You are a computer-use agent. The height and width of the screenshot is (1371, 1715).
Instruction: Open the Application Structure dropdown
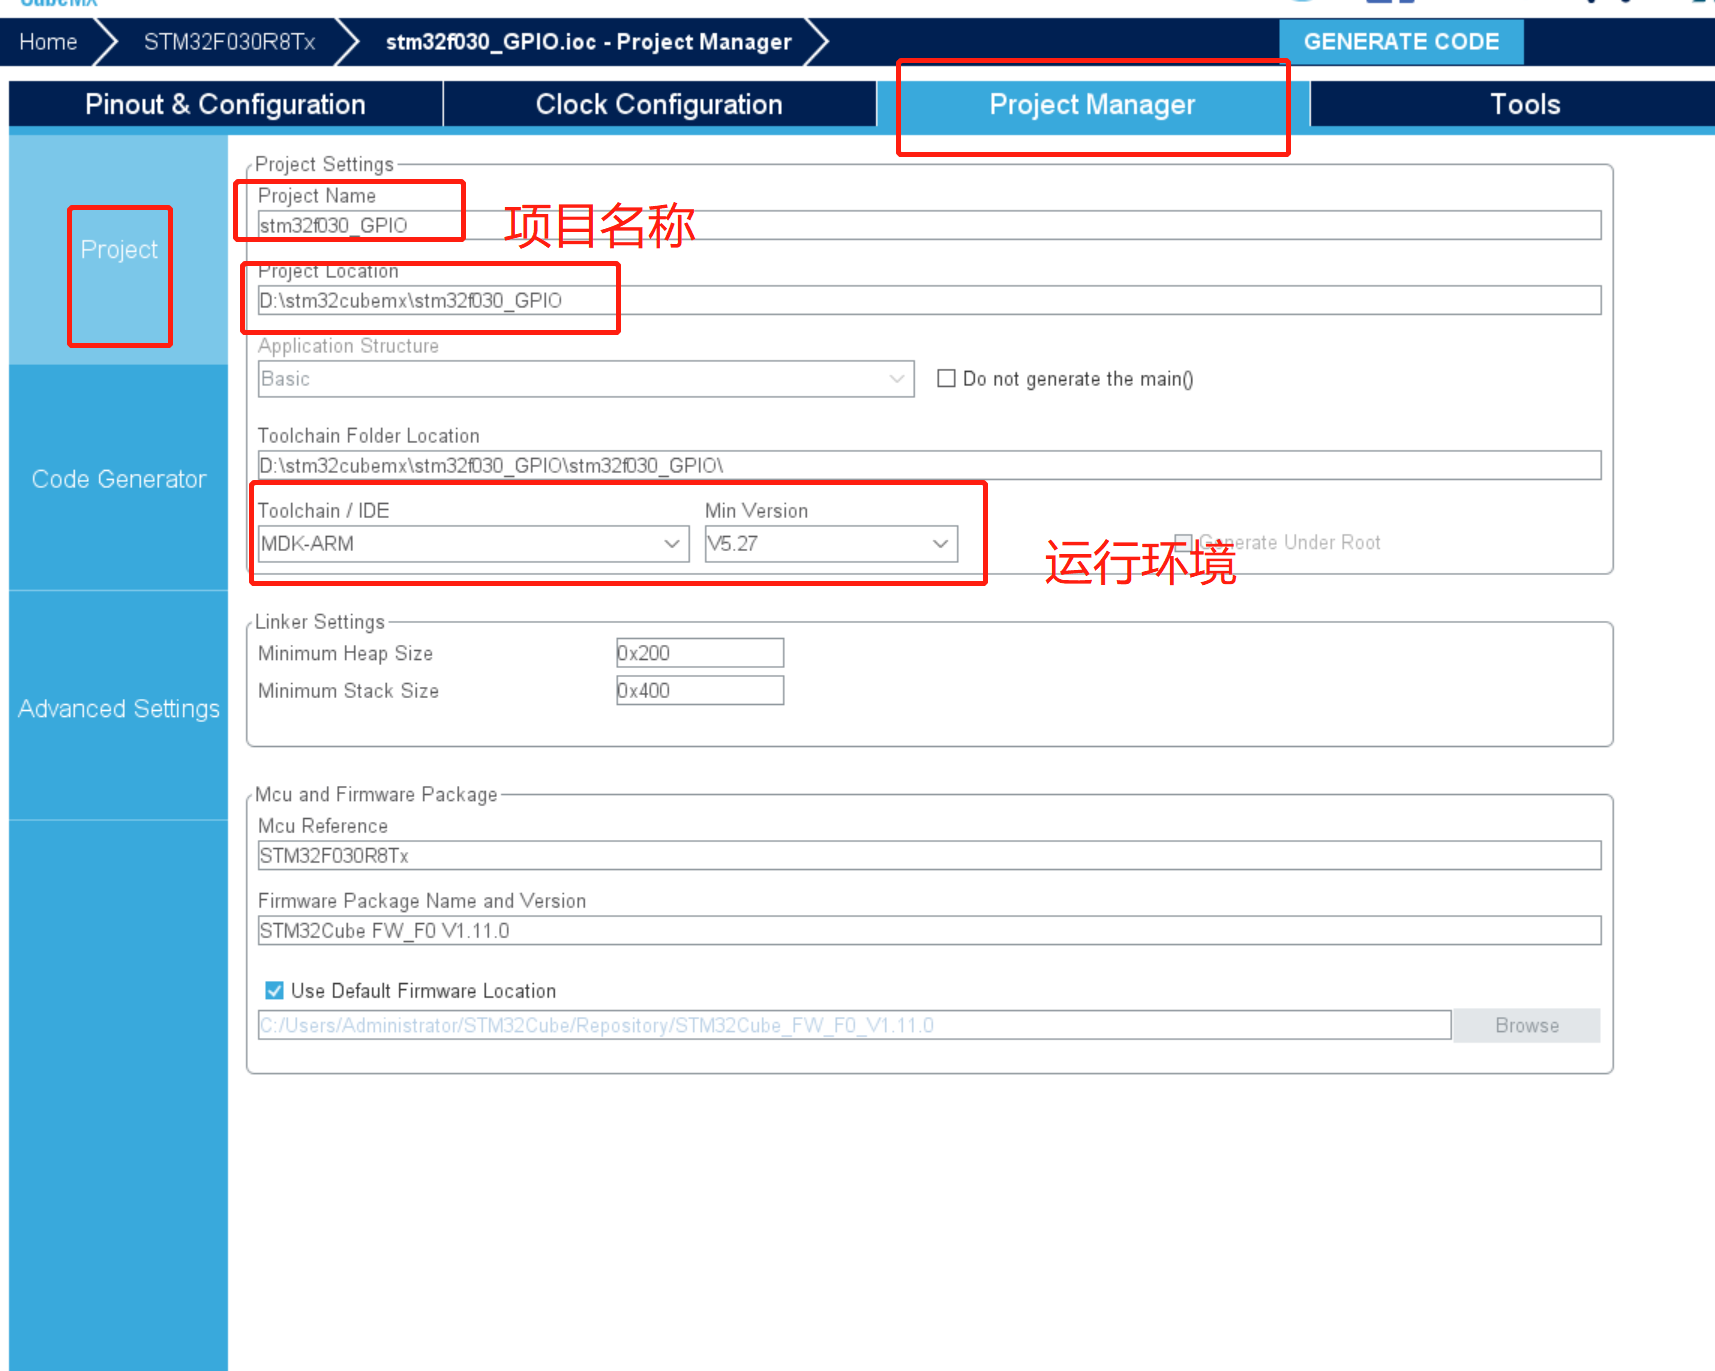click(x=586, y=379)
